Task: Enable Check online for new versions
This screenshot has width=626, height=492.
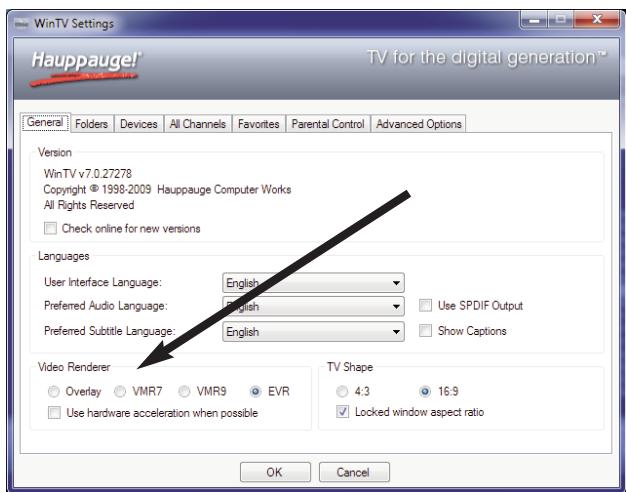Action: click(50, 228)
